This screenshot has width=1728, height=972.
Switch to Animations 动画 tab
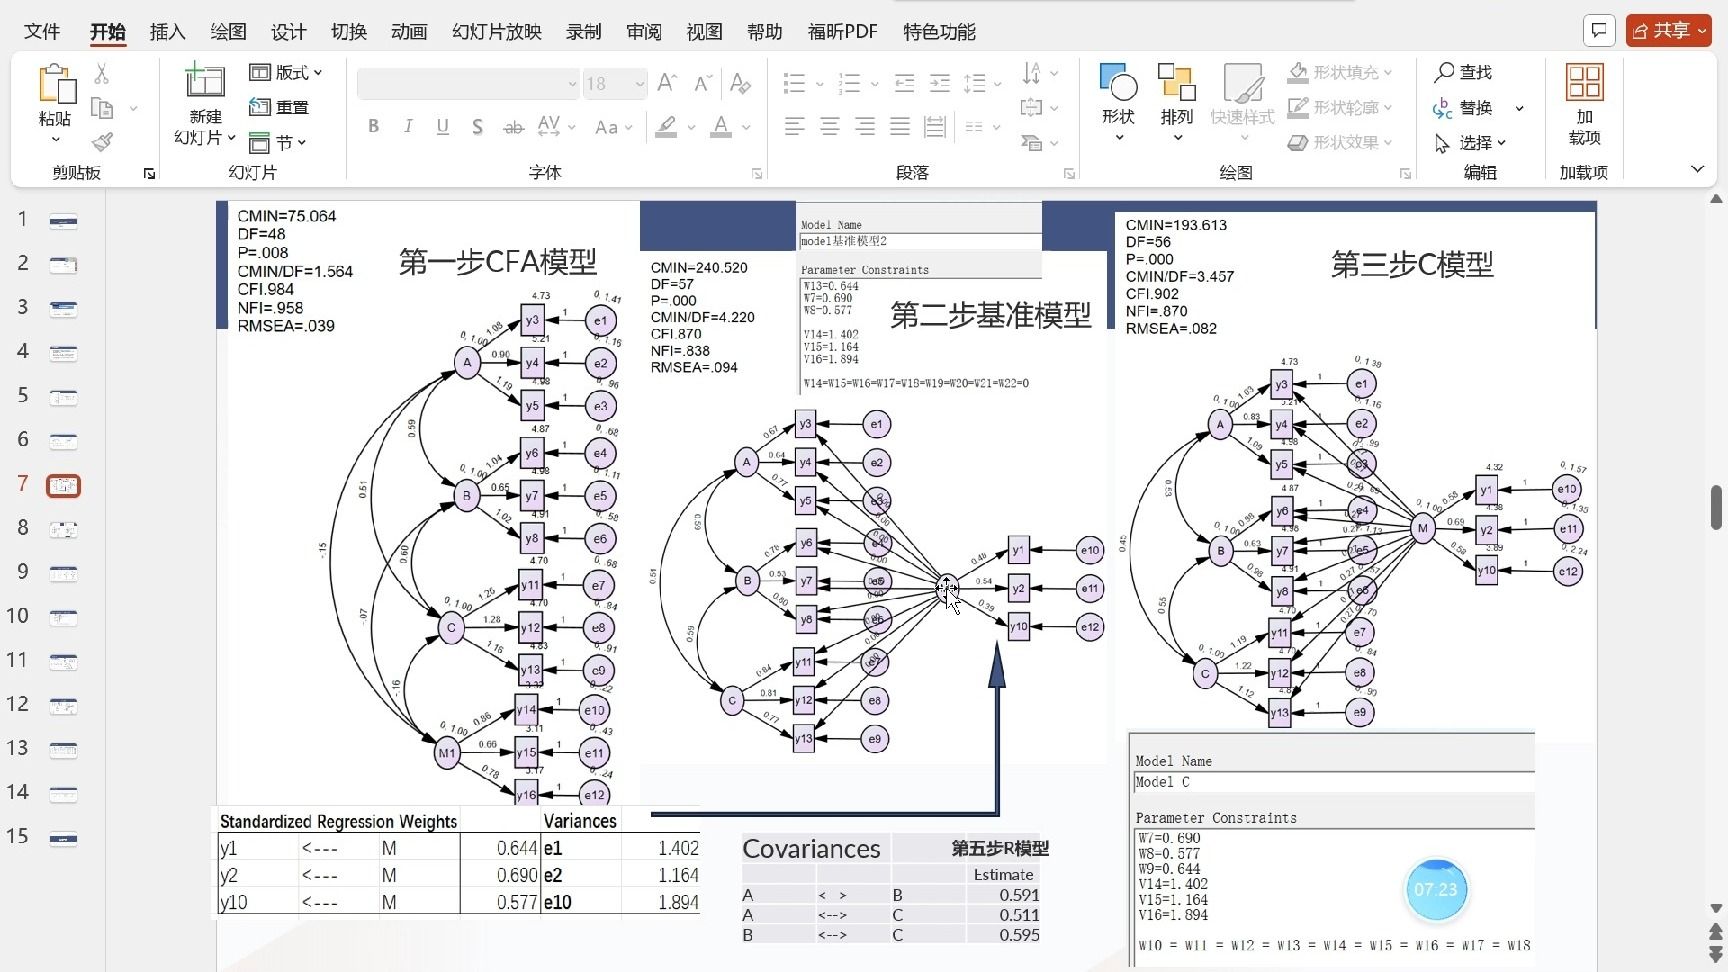click(409, 31)
